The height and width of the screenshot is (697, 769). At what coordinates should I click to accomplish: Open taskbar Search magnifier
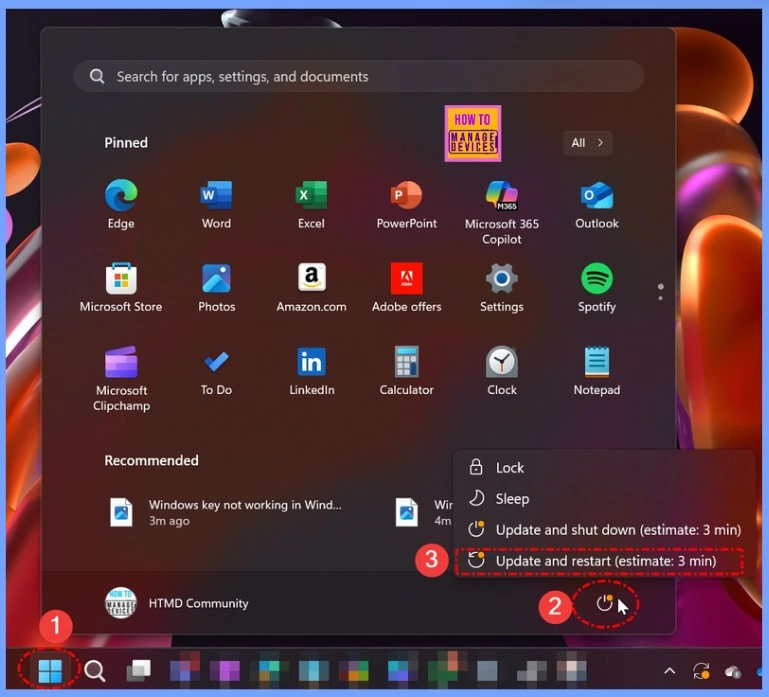click(94, 671)
